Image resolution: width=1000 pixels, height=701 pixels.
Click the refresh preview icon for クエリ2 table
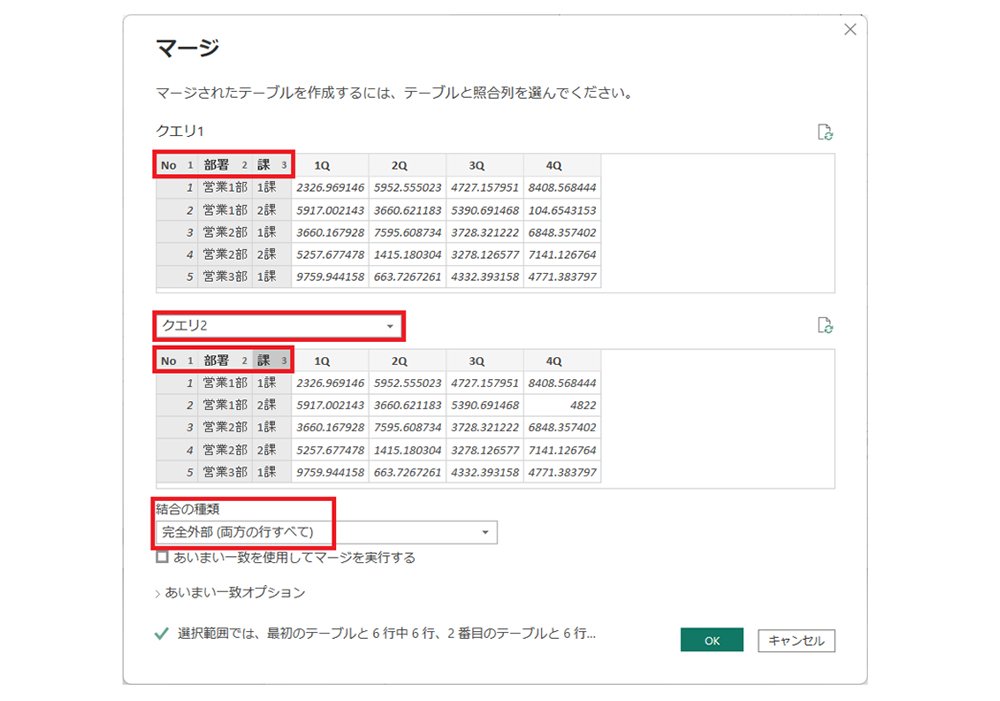tap(825, 325)
